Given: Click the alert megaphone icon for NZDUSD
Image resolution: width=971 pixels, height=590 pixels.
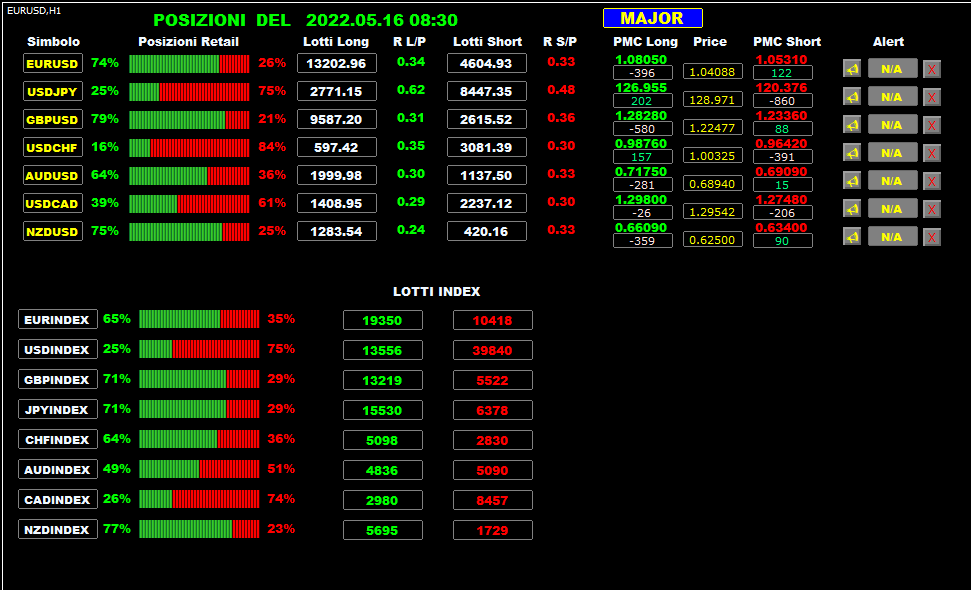Looking at the screenshot, I should pos(852,237).
